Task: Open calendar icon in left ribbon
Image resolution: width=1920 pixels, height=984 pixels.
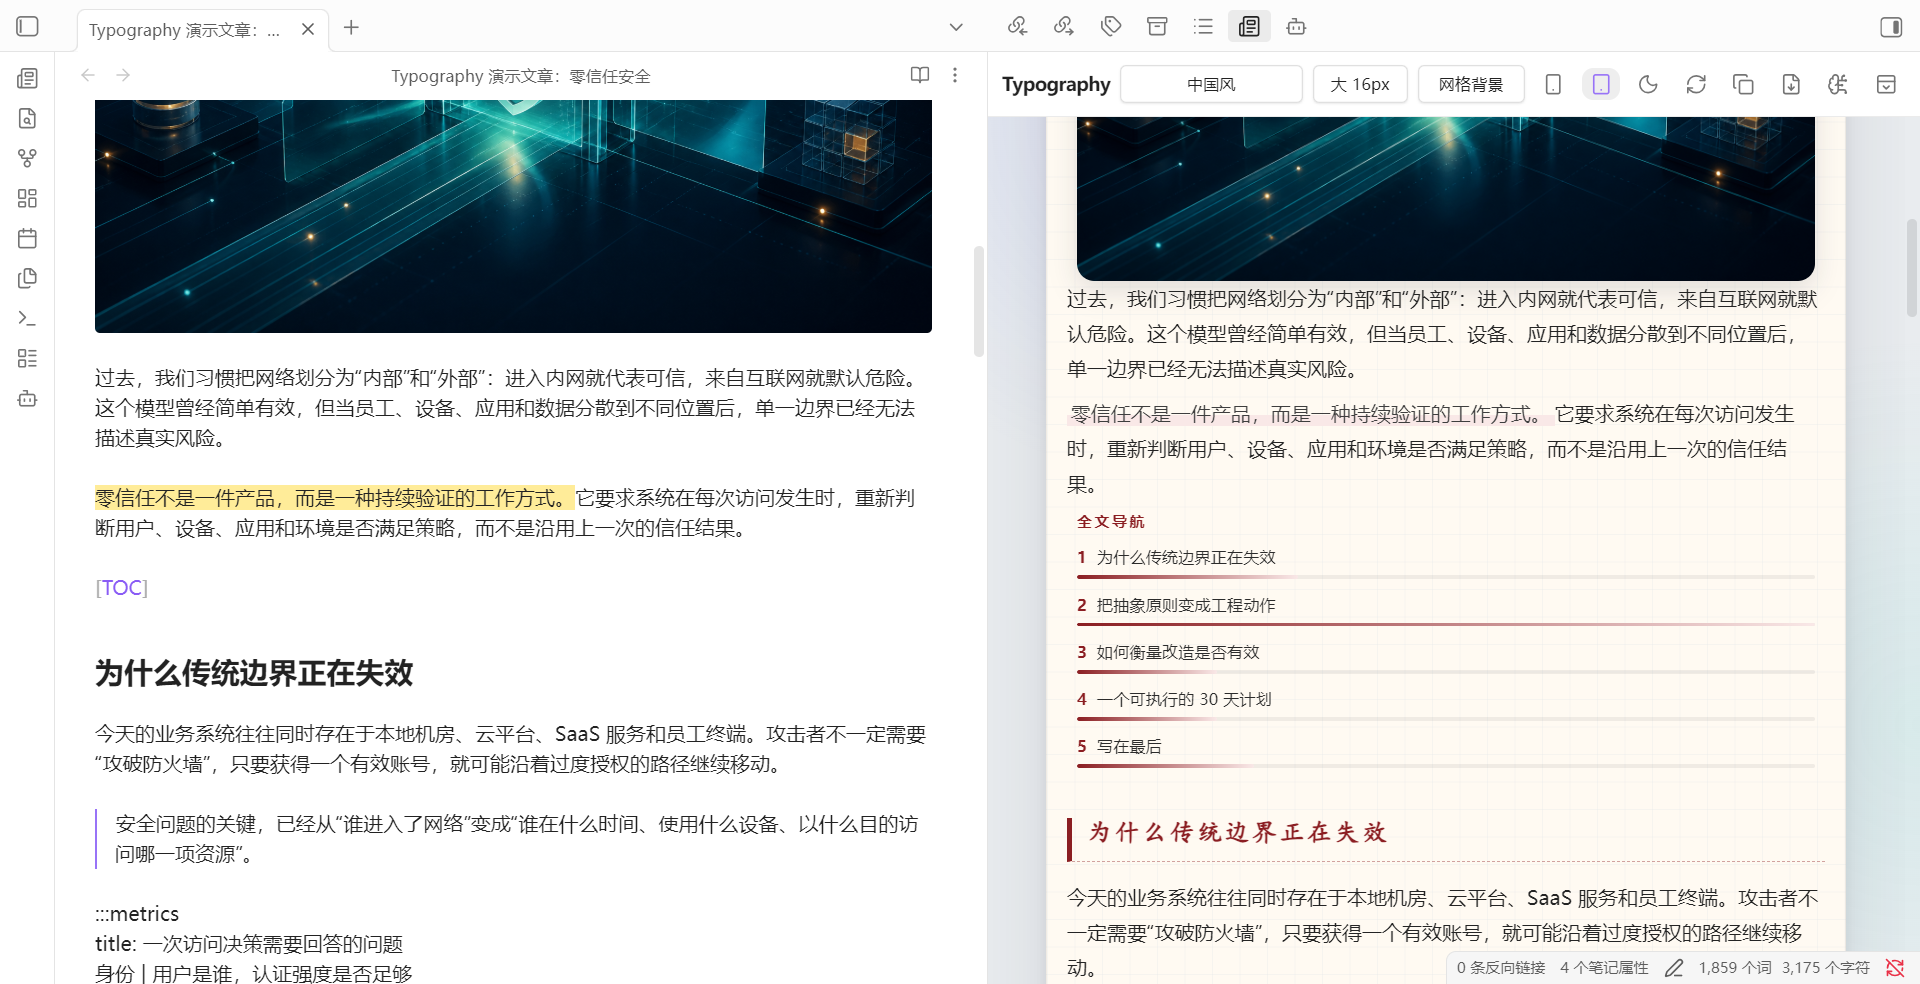Action: pos(27,238)
